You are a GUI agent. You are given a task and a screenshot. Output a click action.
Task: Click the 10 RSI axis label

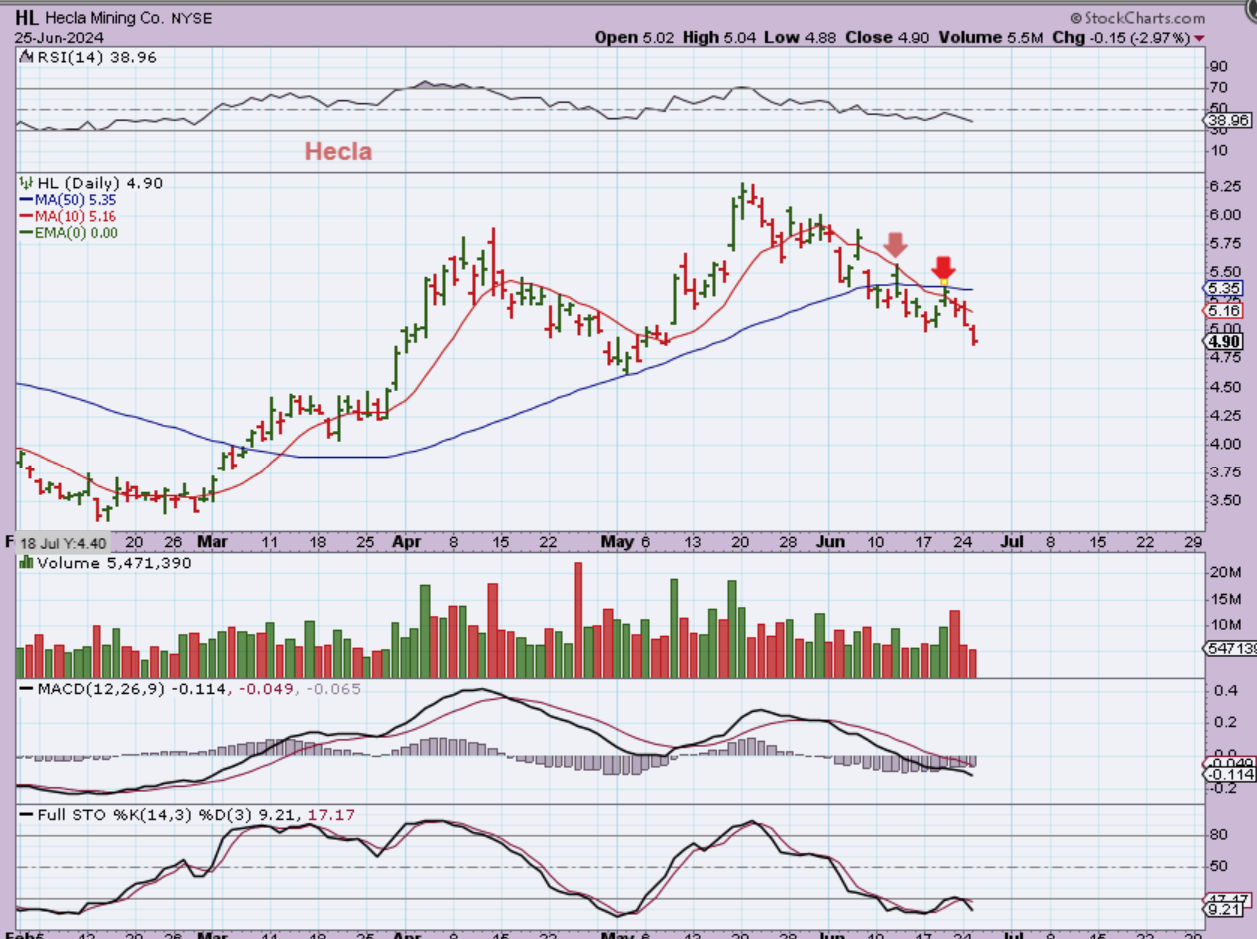point(1219,150)
